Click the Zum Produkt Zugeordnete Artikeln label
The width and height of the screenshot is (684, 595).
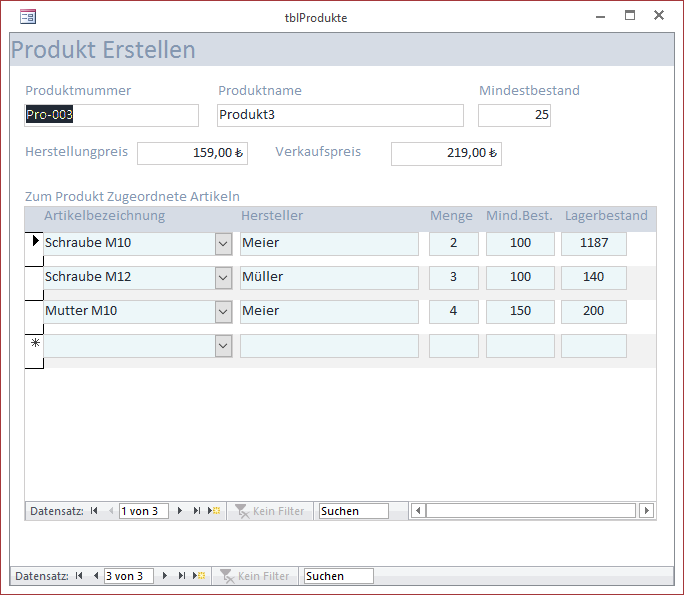click(x=132, y=196)
